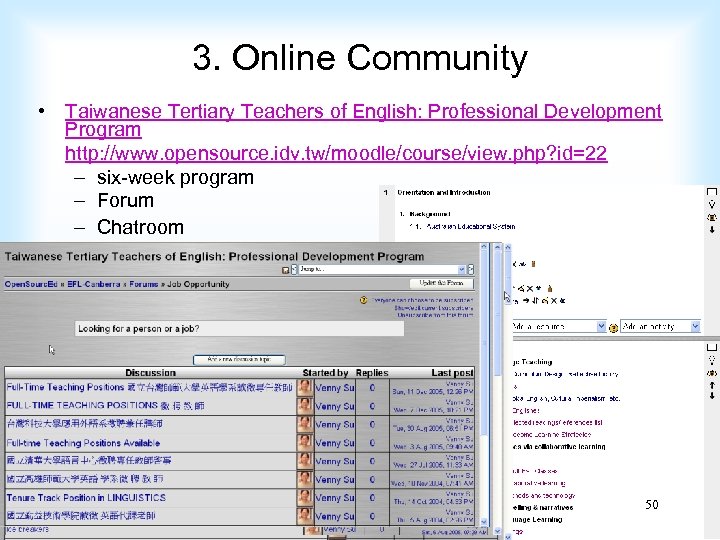Open Show/edit current subscribers link
Screen dimensions: 720x540
pos(433,308)
